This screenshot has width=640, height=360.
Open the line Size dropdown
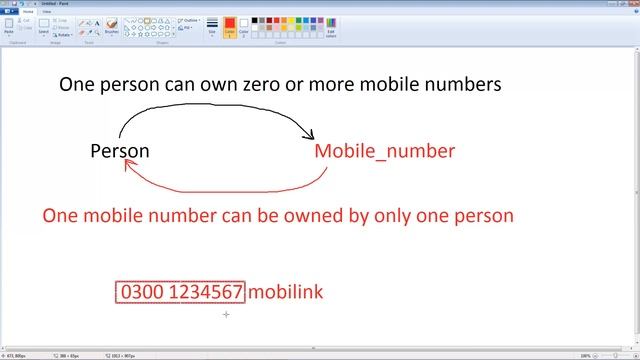coord(212,27)
